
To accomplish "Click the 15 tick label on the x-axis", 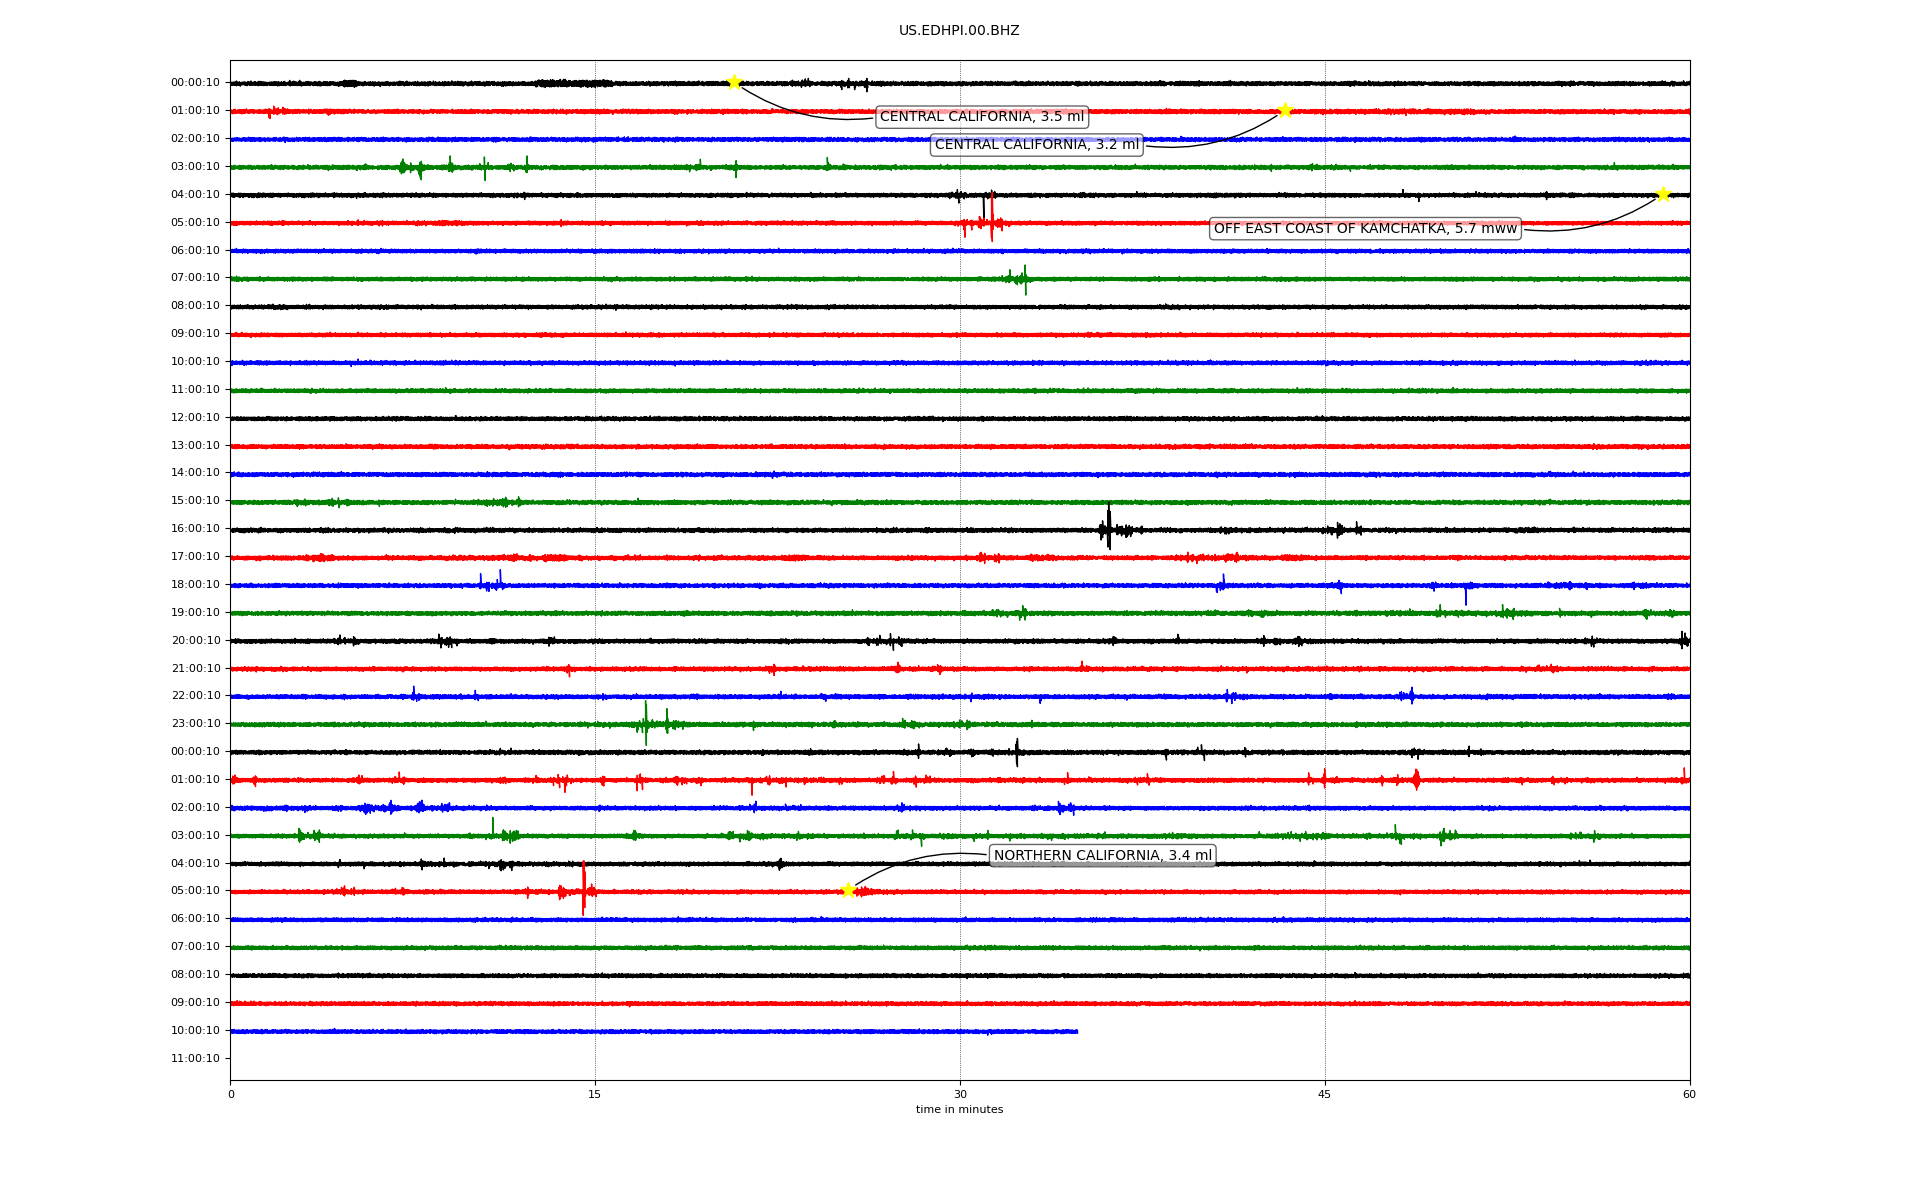I will click(x=595, y=1094).
